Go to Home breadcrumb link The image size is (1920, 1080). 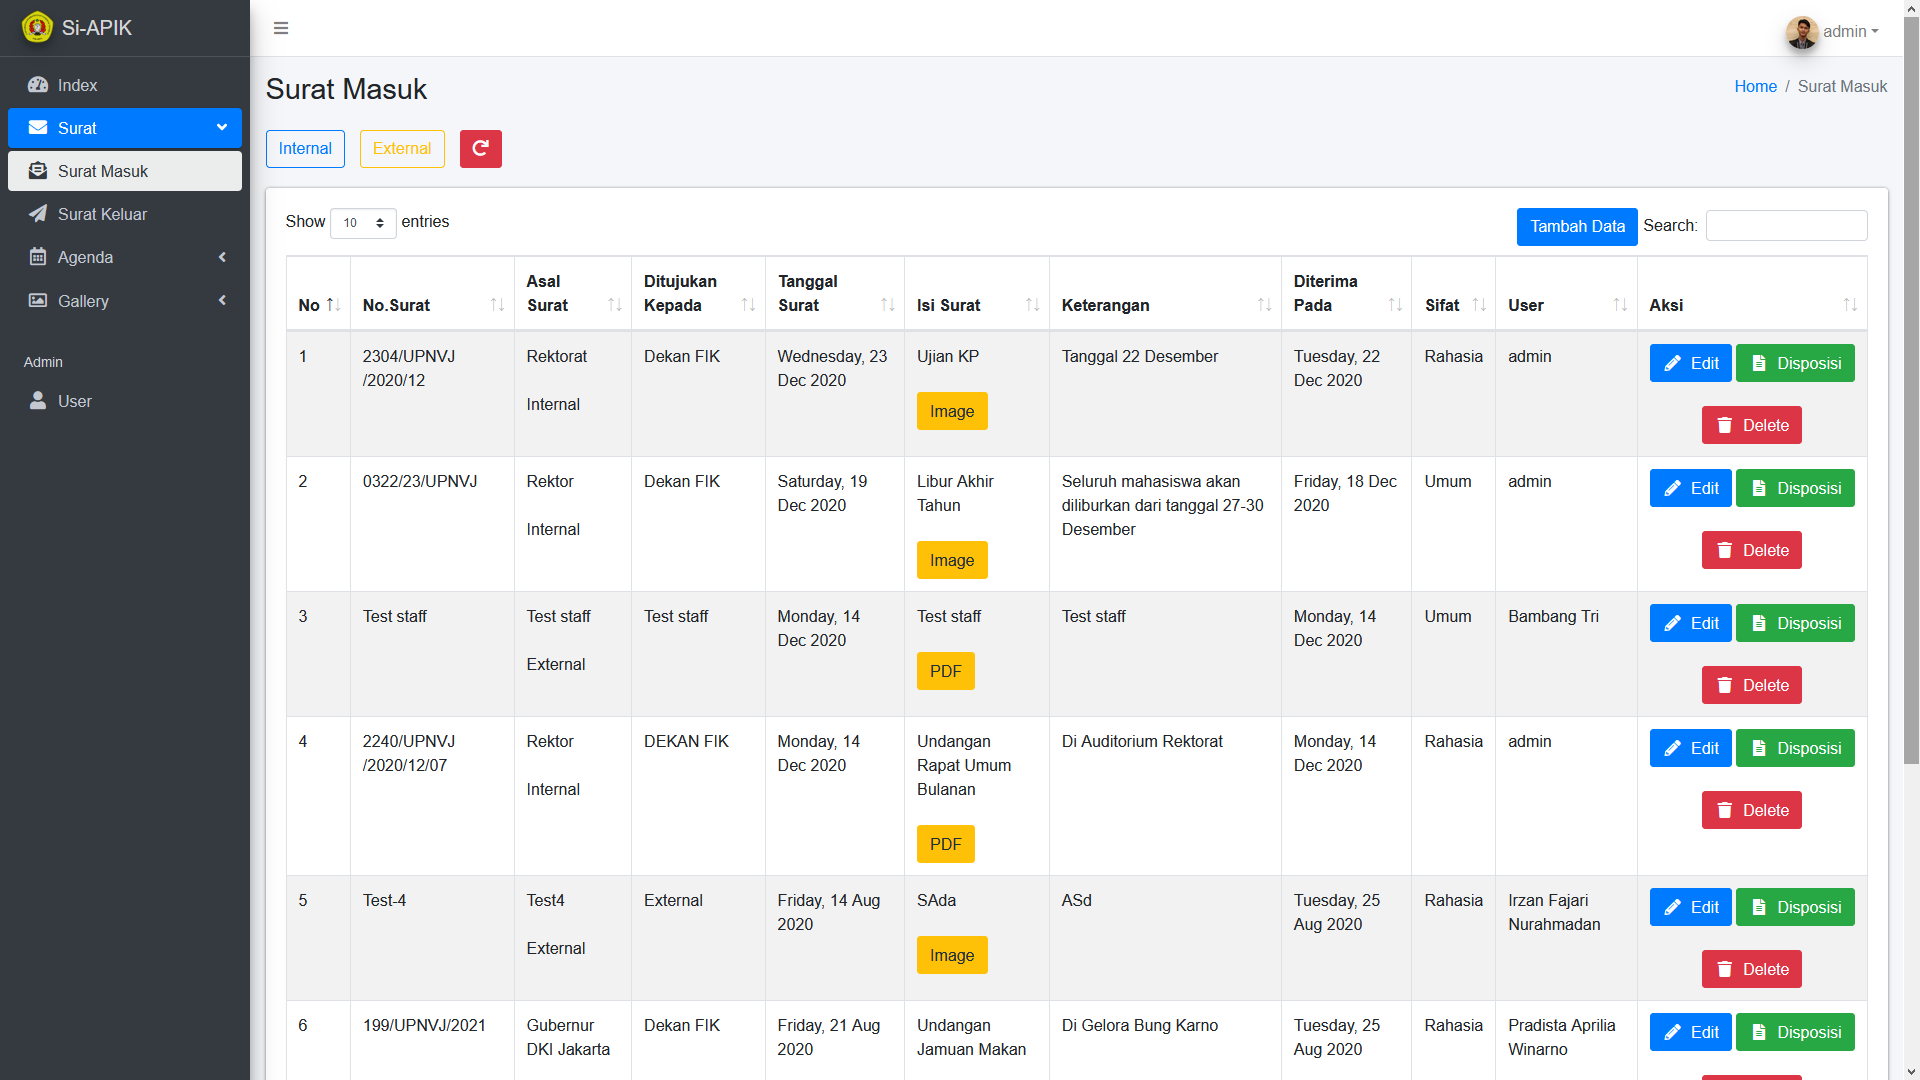click(x=1755, y=86)
